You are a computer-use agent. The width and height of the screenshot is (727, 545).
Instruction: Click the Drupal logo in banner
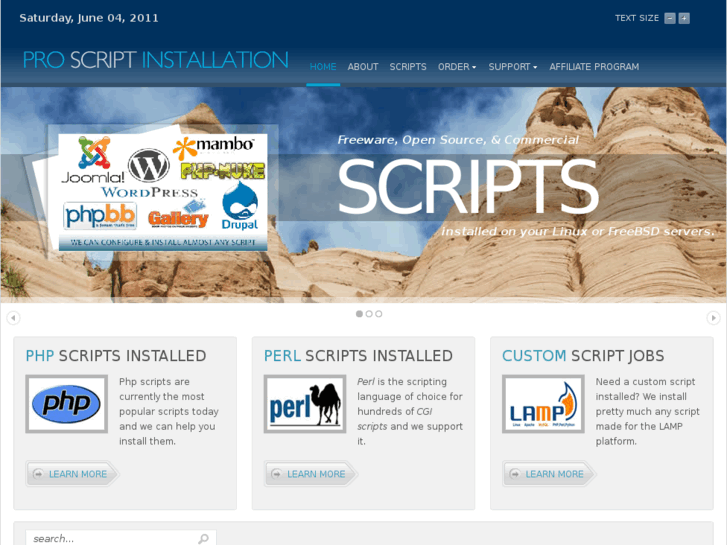coord(240,206)
